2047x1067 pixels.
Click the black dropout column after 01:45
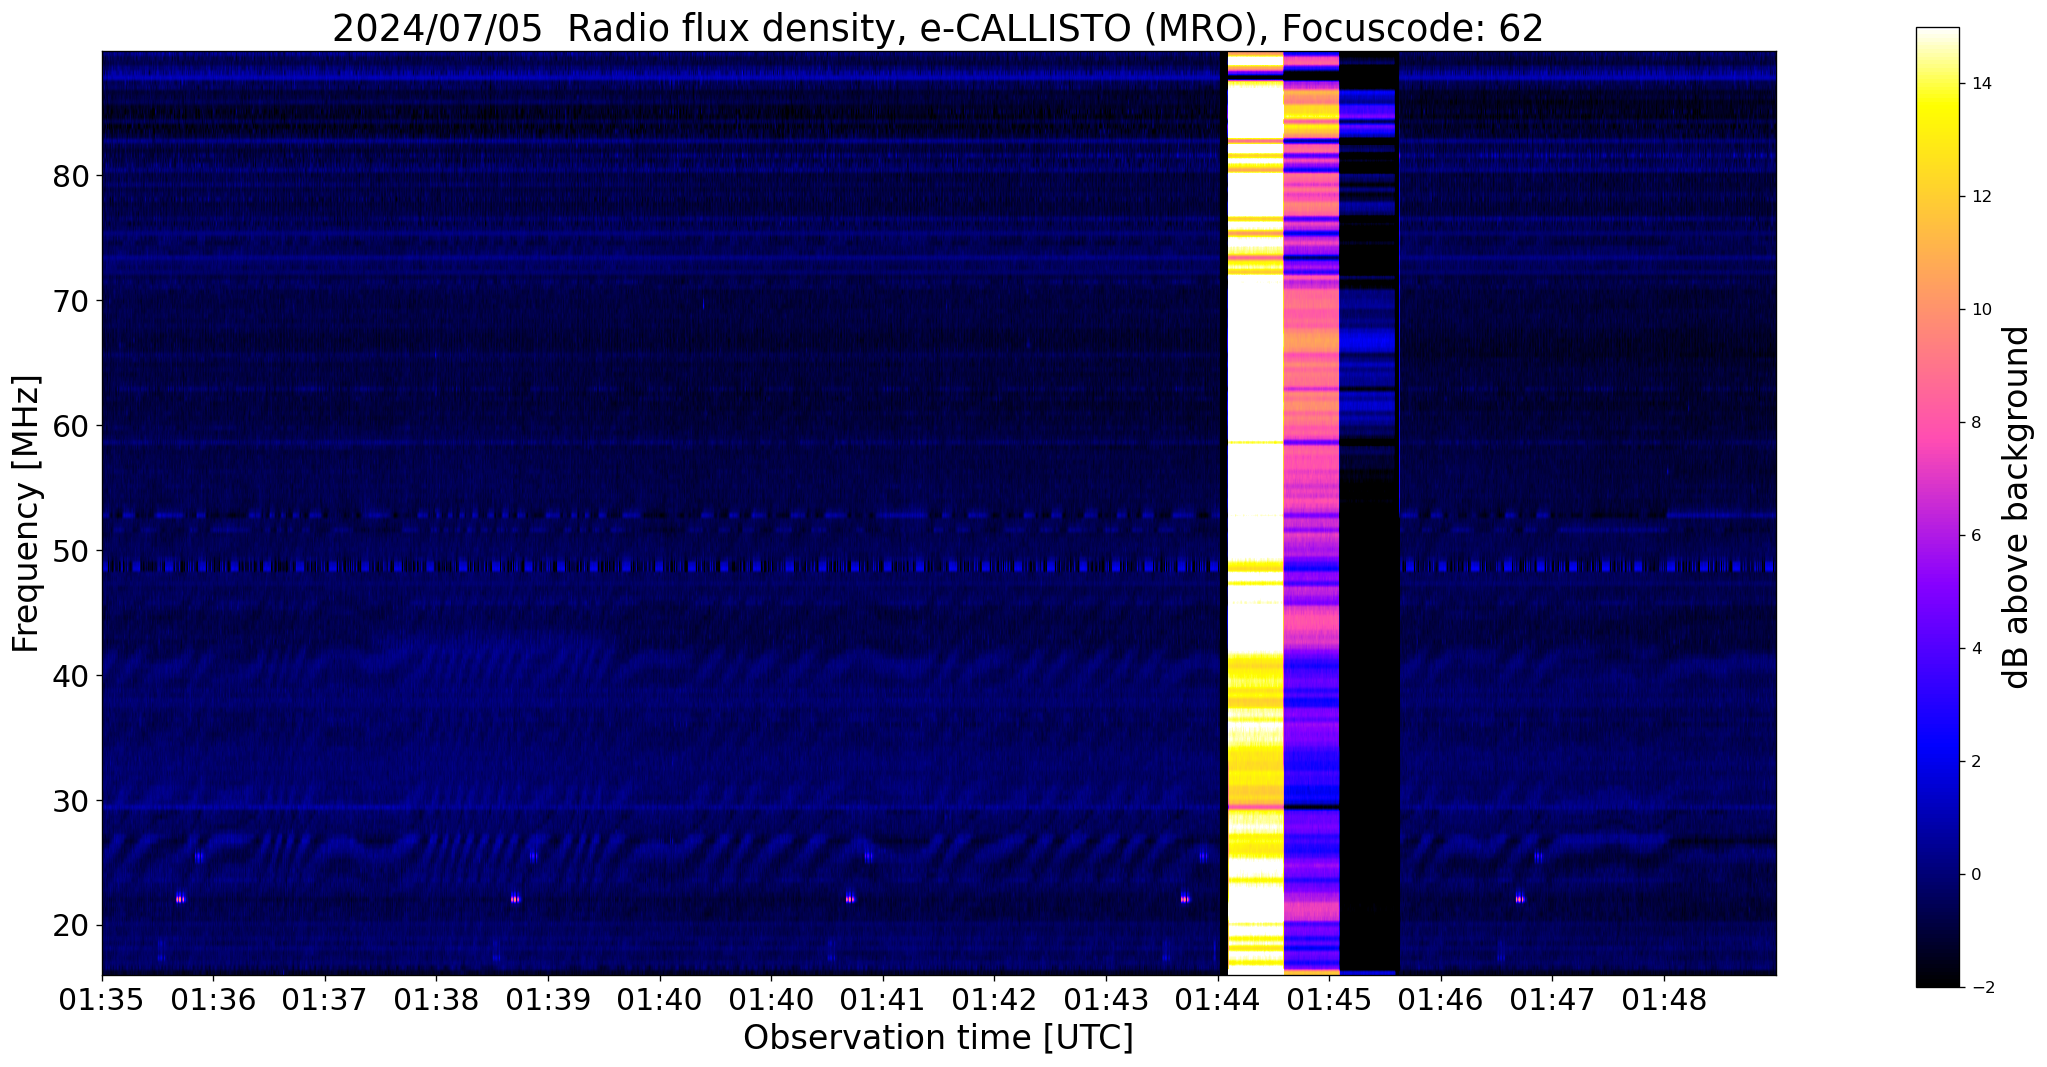1369,513
